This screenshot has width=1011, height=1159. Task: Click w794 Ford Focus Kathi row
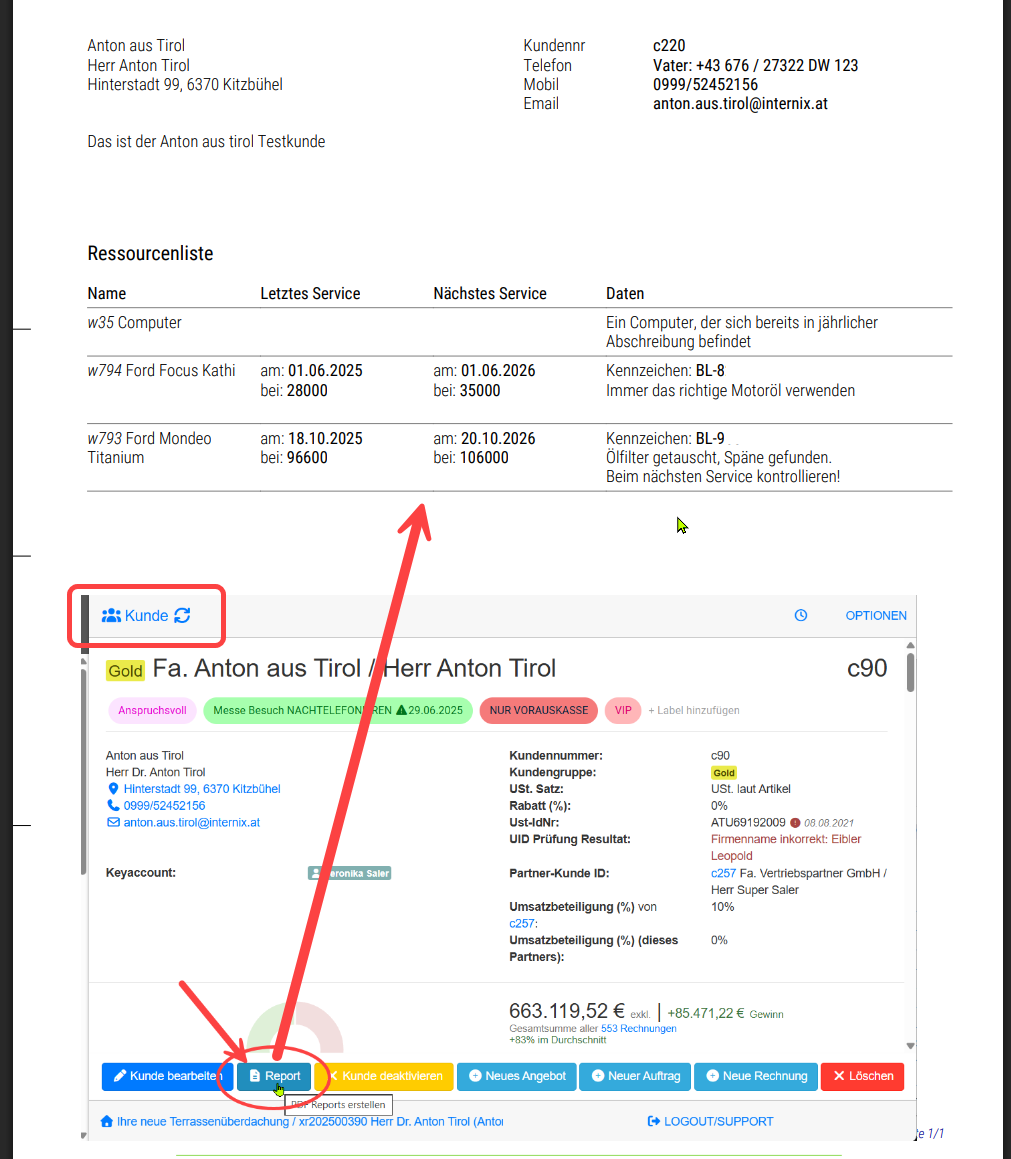coord(520,390)
